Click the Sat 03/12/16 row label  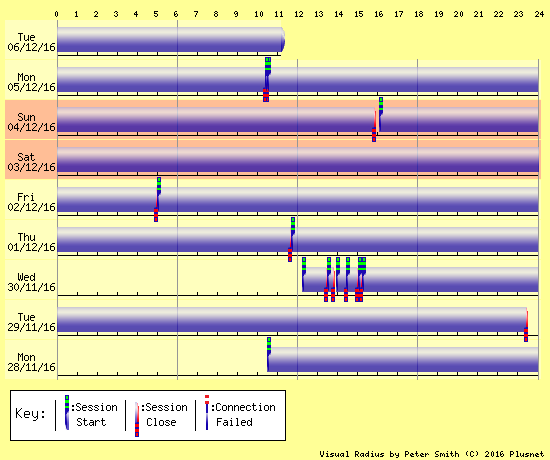(x=31, y=162)
